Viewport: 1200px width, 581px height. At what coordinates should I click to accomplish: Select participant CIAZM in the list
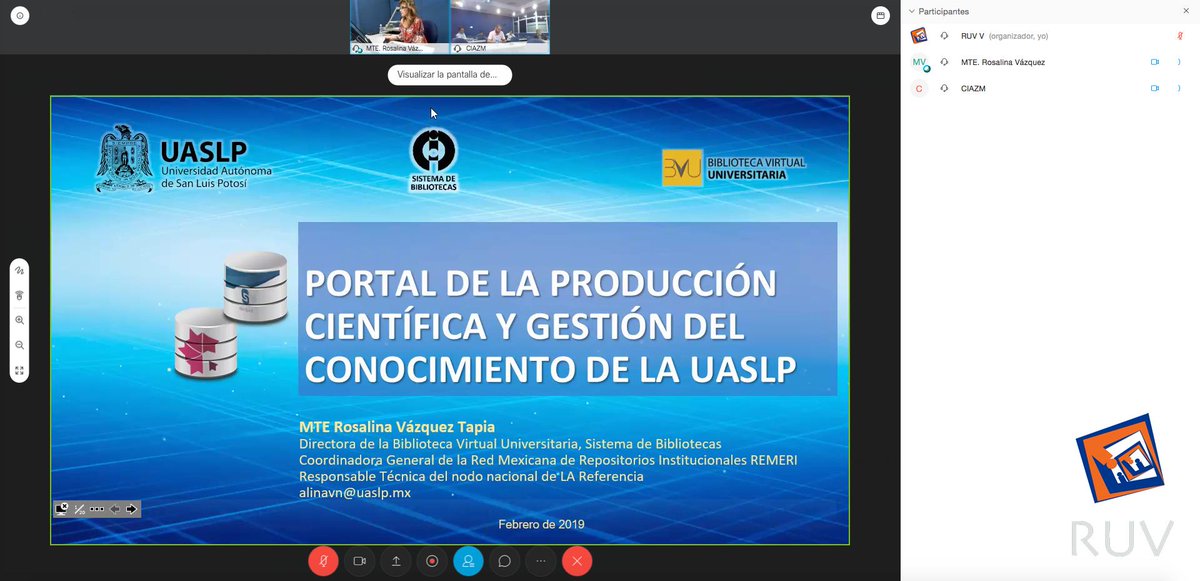click(x=1050, y=88)
